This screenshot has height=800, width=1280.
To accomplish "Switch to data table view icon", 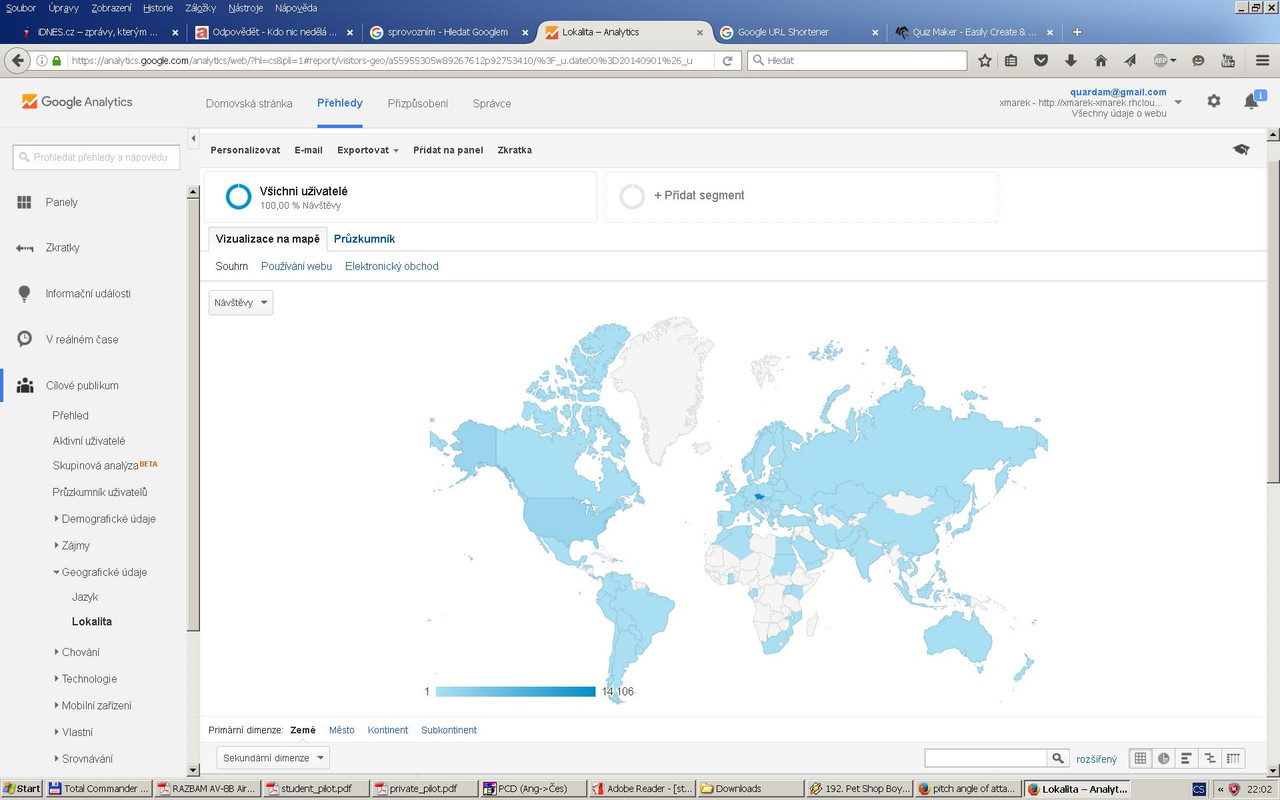I will 1140,759.
